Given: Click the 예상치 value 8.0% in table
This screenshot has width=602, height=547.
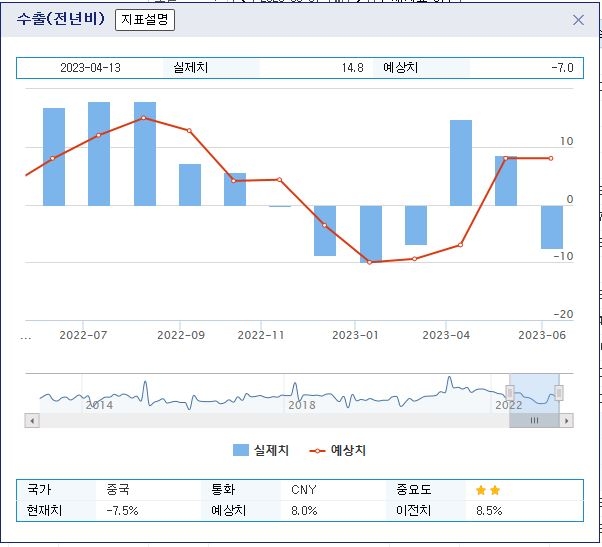Looking at the screenshot, I should [304, 511].
